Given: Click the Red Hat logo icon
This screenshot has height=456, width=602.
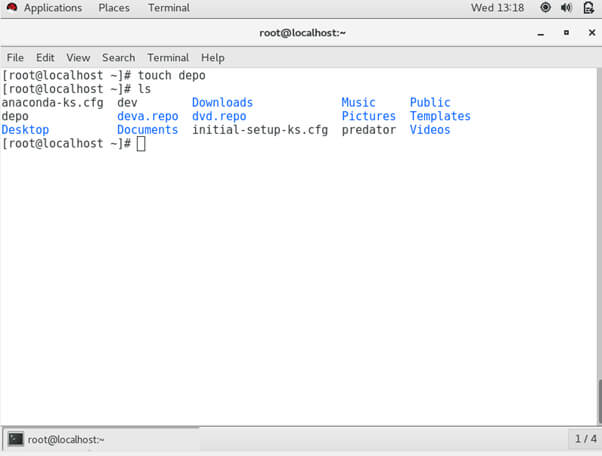Looking at the screenshot, I should [12, 7].
